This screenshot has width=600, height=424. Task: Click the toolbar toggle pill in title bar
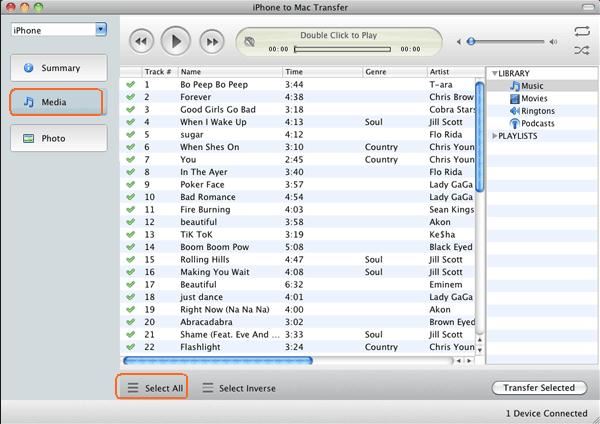click(x=588, y=7)
